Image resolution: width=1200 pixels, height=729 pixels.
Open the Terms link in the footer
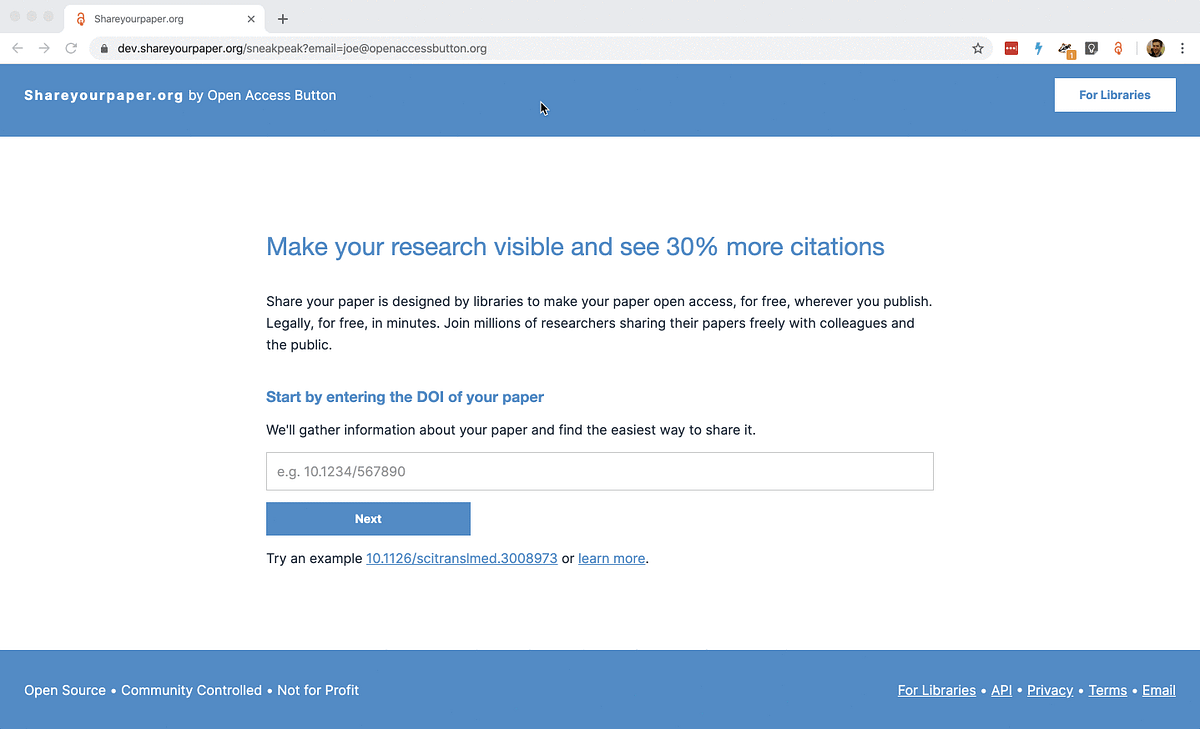(1107, 690)
